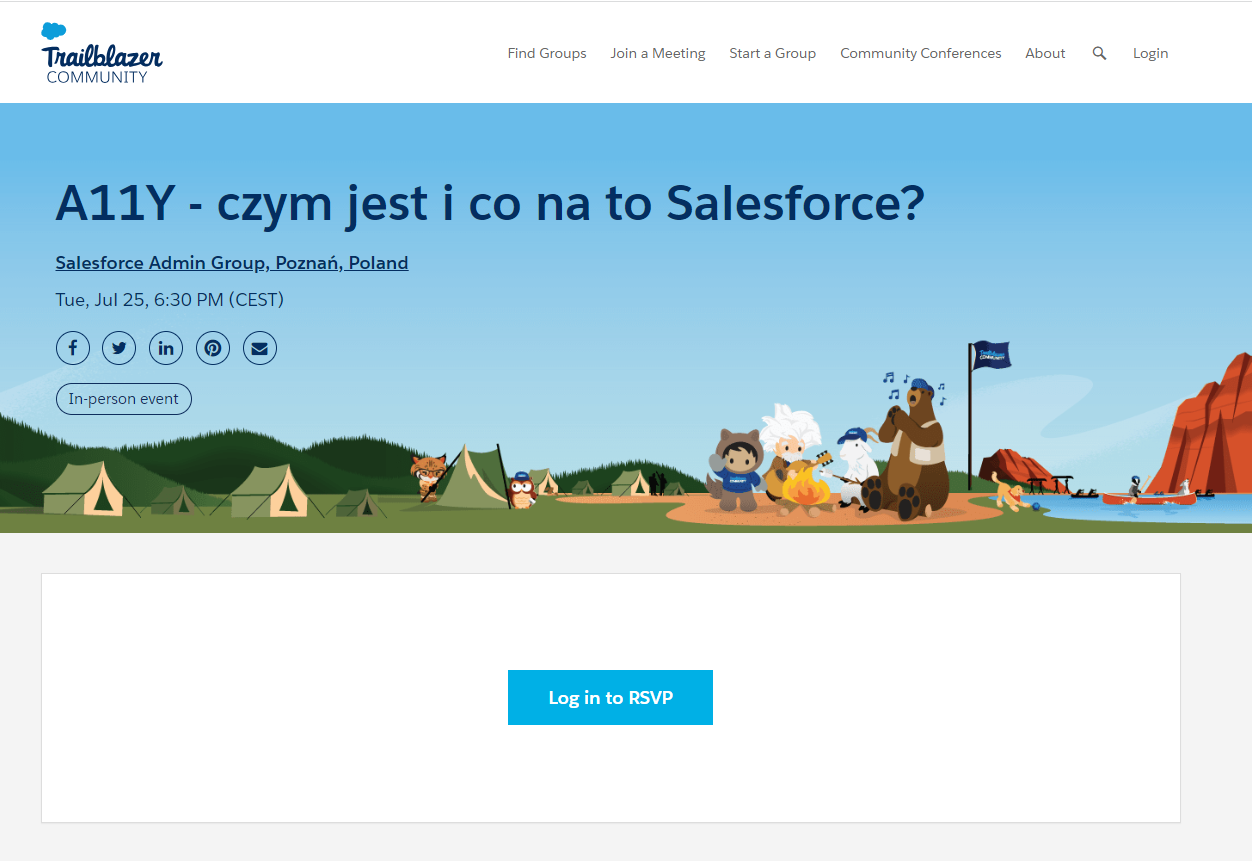The height and width of the screenshot is (861, 1252).
Task: Share the event on LinkedIn
Action: [x=166, y=347]
